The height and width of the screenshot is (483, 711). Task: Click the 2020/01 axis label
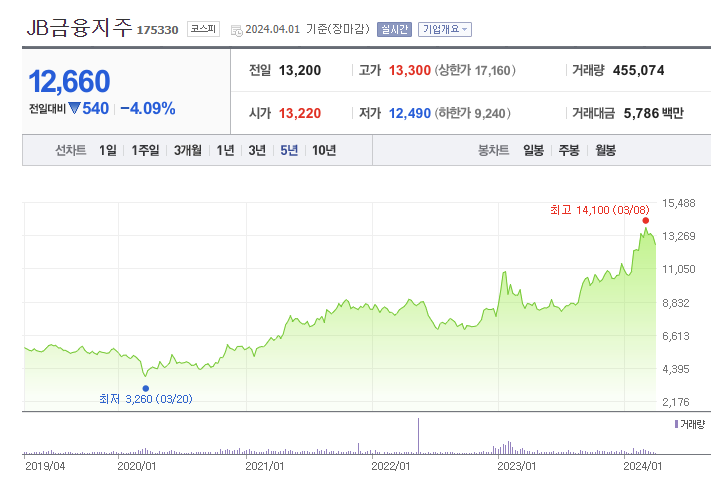tap(136, 466)
